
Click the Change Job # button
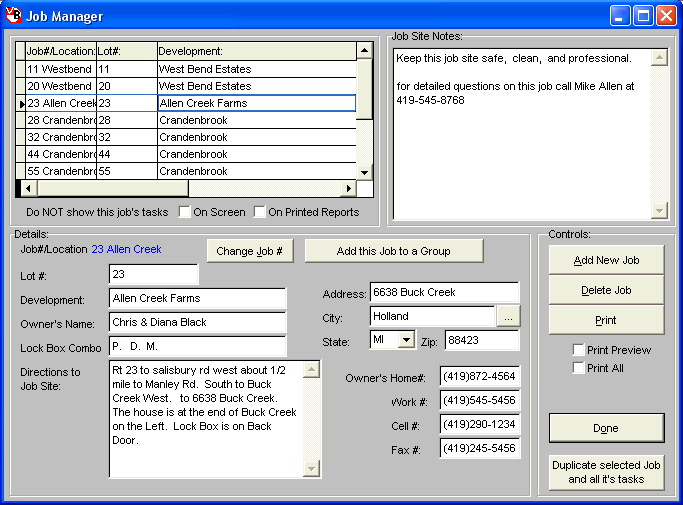[249, 251]
